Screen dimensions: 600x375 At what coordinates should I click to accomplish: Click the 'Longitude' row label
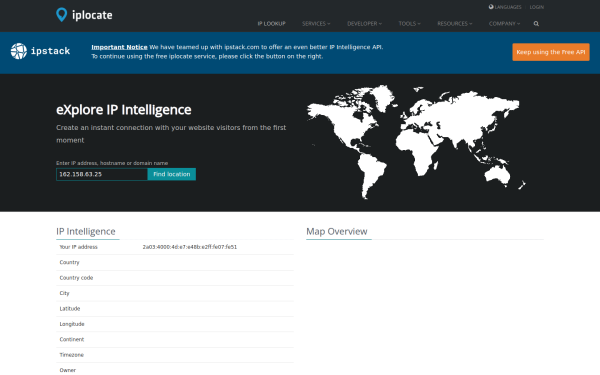(x=72, y=324)
